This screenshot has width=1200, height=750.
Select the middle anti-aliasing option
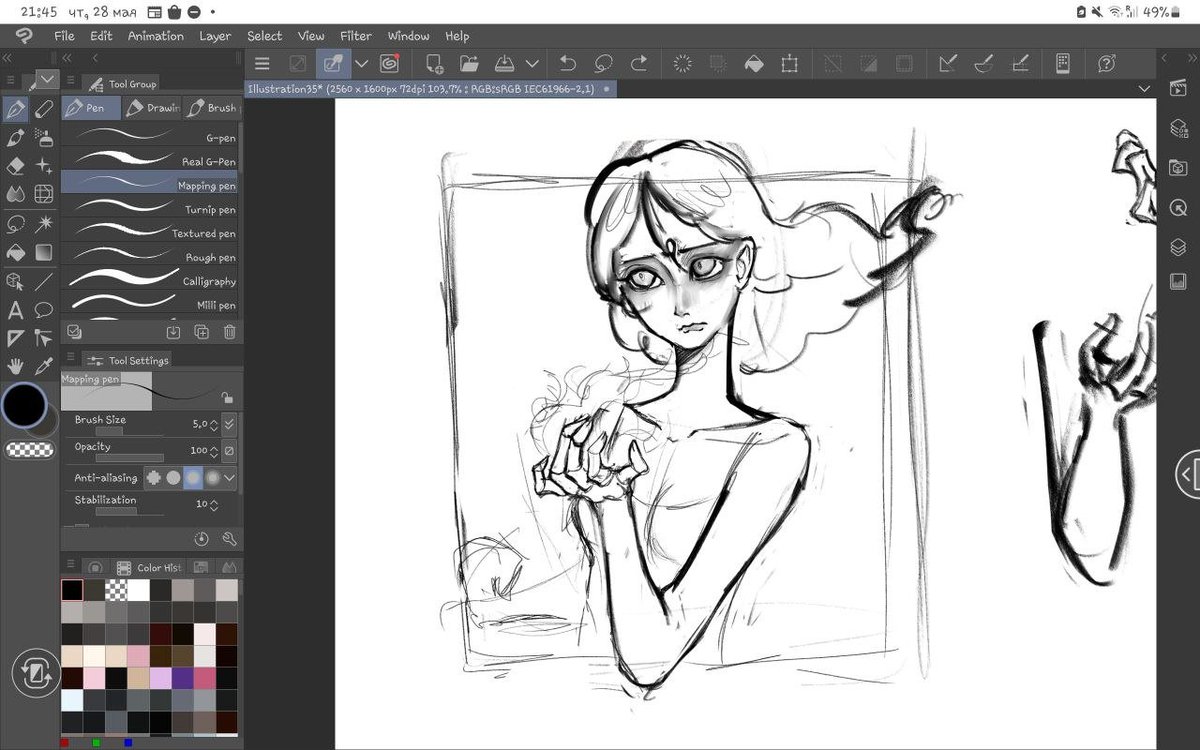pos(193,478)
